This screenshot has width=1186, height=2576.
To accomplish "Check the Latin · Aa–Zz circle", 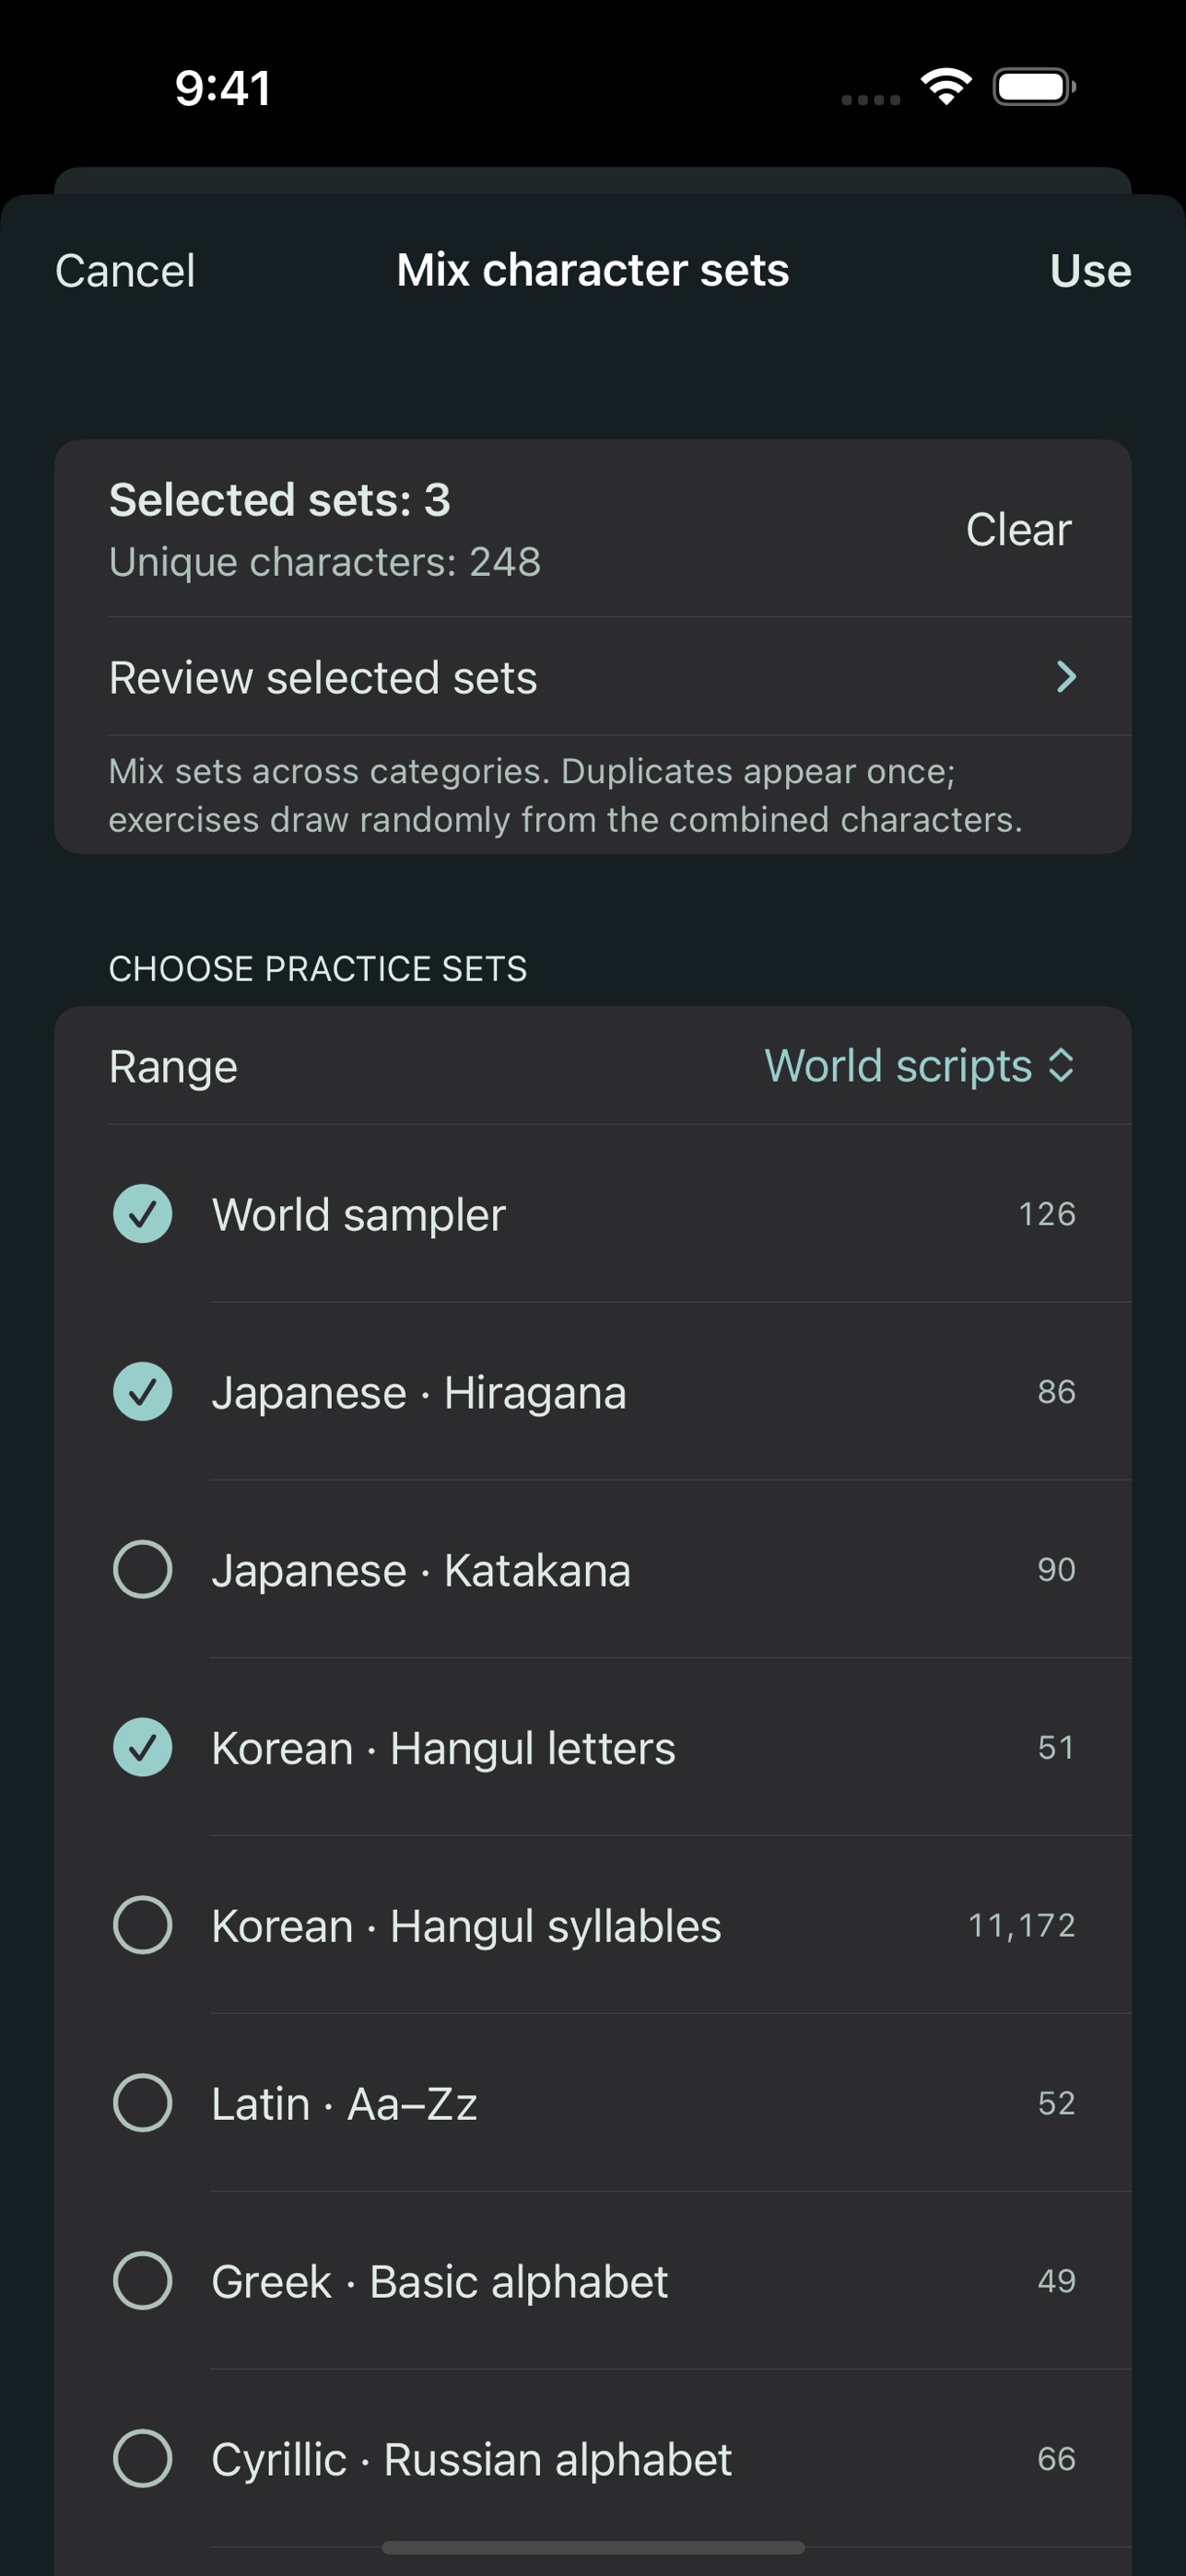I will [x=142, y=2103].
